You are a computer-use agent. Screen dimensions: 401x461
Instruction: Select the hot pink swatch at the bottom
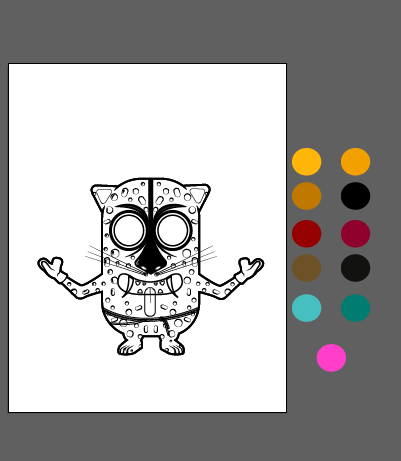(331, 358)
